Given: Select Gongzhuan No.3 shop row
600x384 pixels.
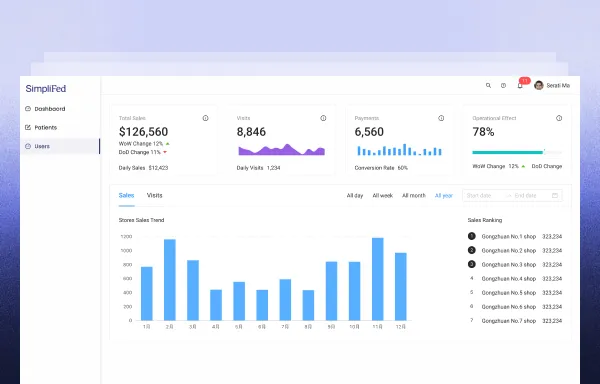Looking at the screenshot, I should pyautogui.click(x=515, y=264).
